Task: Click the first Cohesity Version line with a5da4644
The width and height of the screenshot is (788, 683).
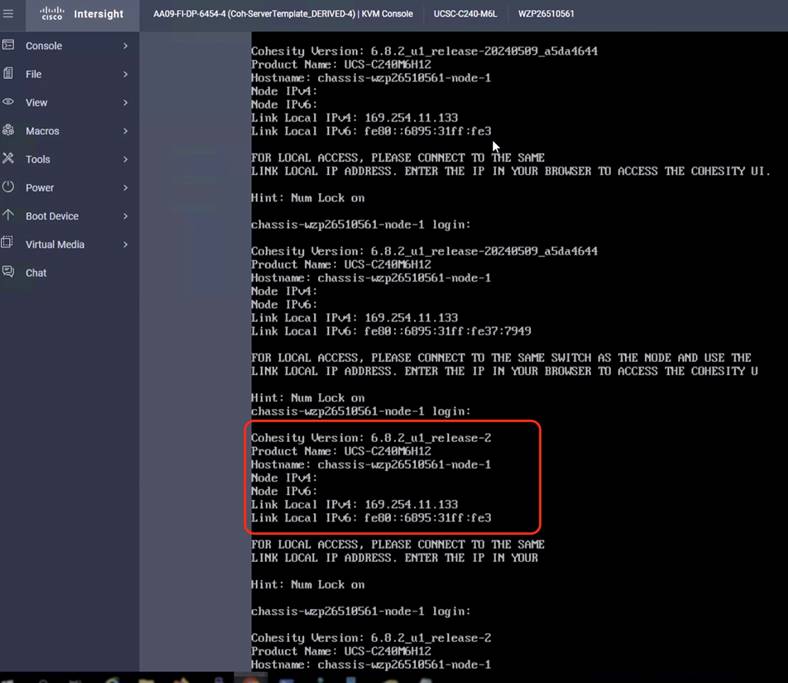Action: coord(424,51)
